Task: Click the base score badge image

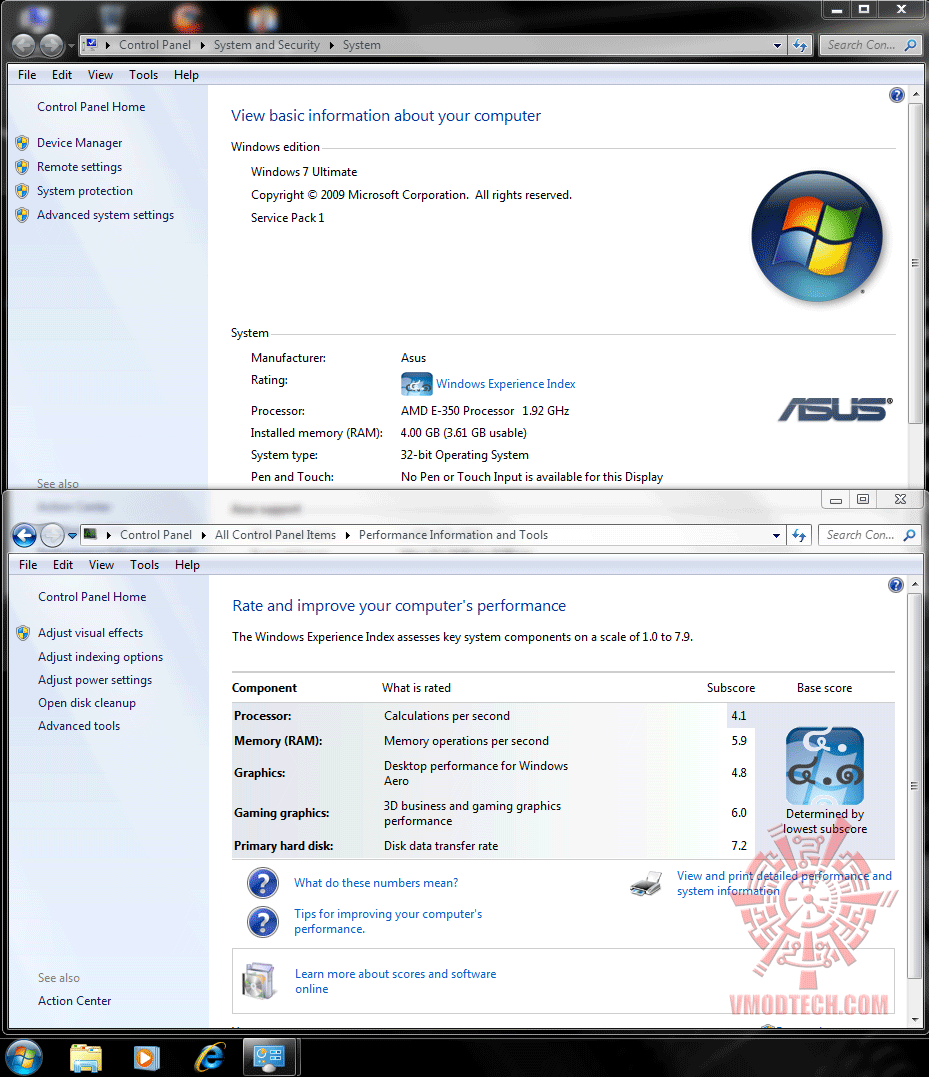Action: (825, 766)
